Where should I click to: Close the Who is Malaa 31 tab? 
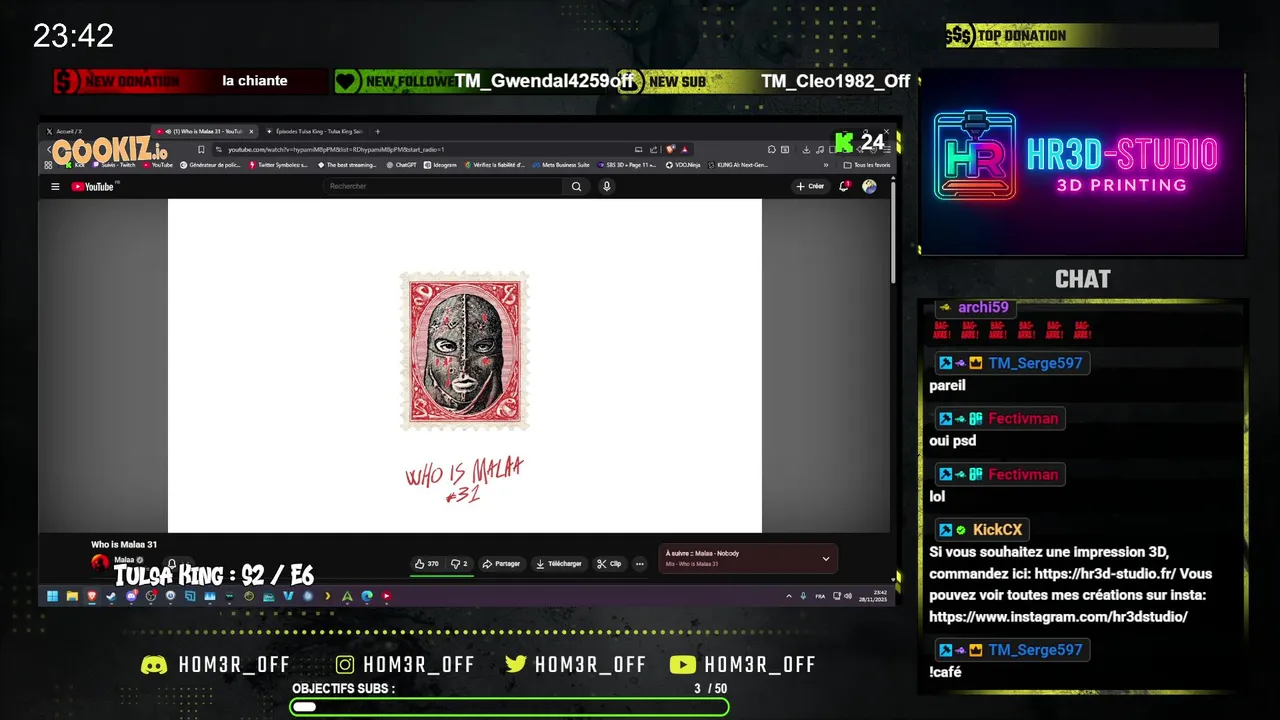click(251, 131)
